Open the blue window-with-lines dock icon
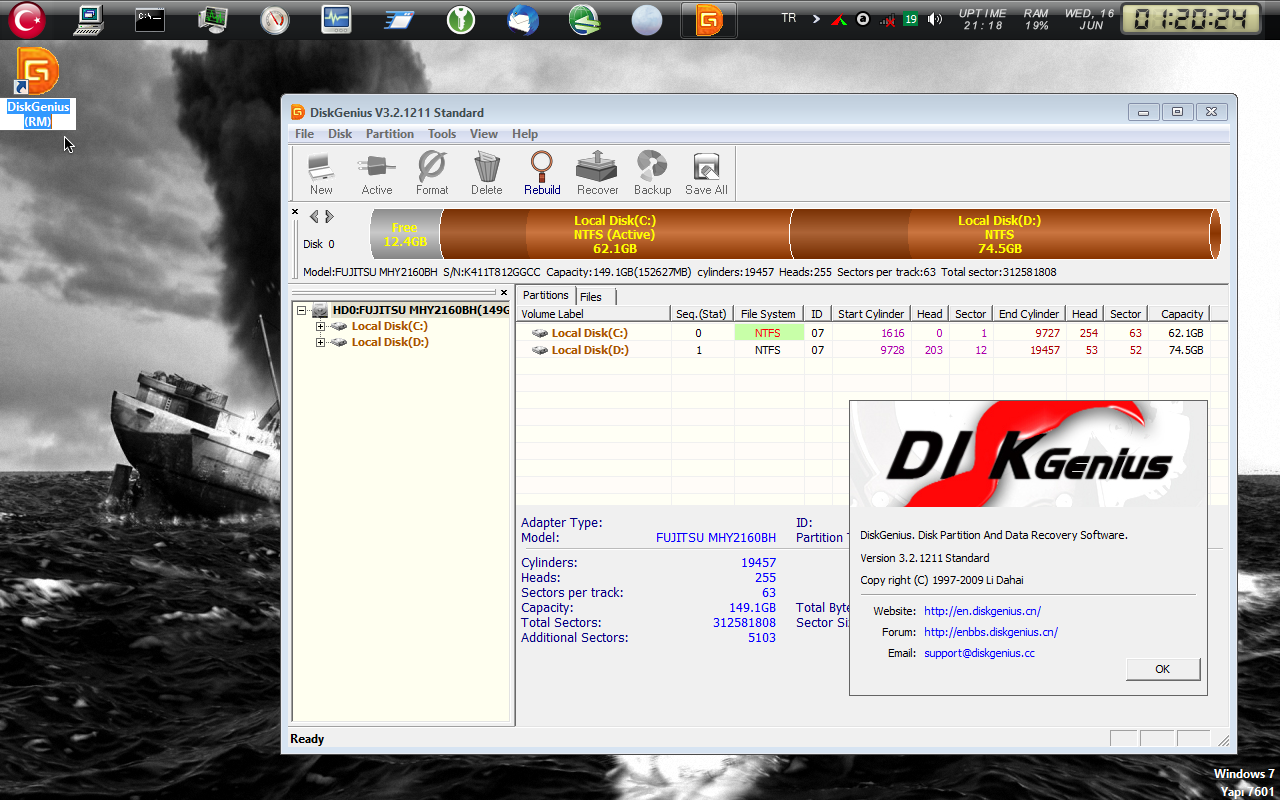1280x800 pixels. 399,19
